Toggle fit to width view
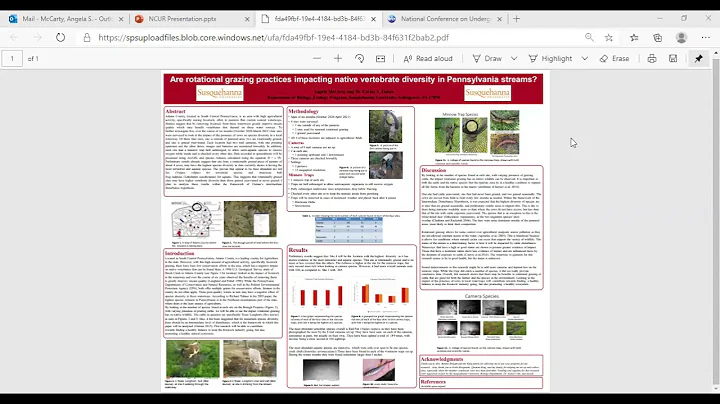The height and width of the screenshot is (404, 720). [381, 59]
